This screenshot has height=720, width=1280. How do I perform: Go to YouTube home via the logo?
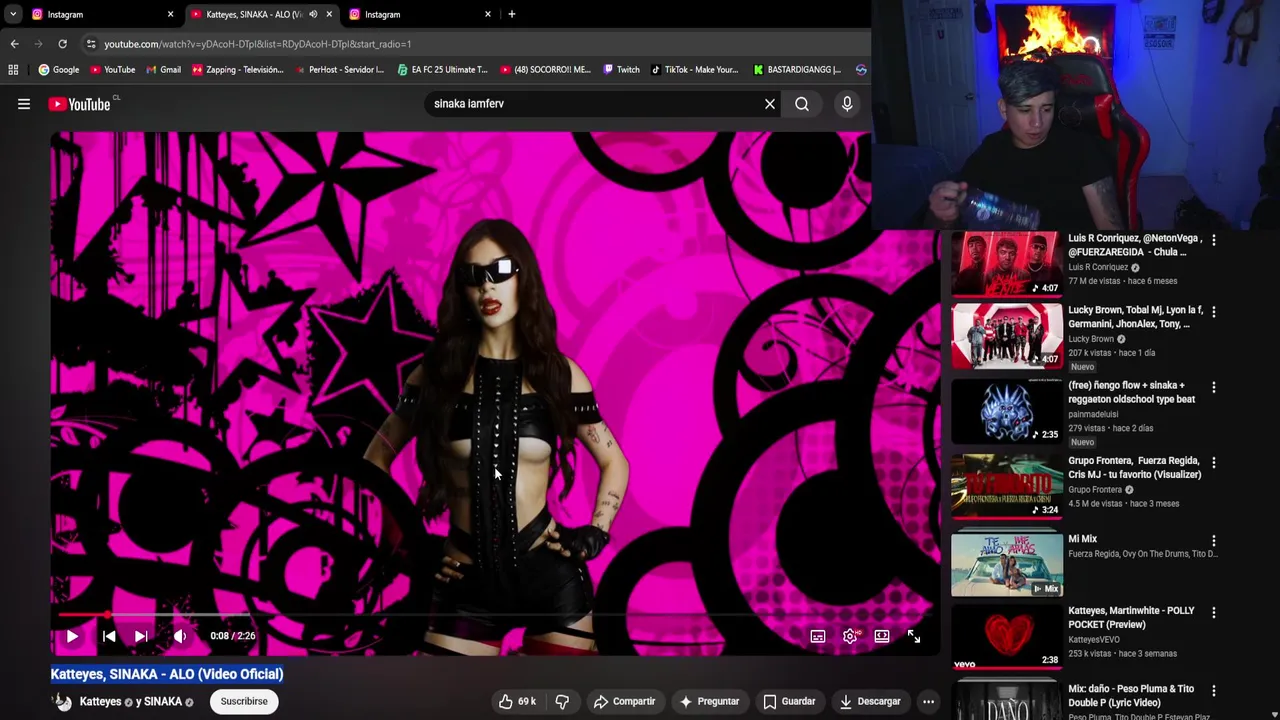[79, 104]
